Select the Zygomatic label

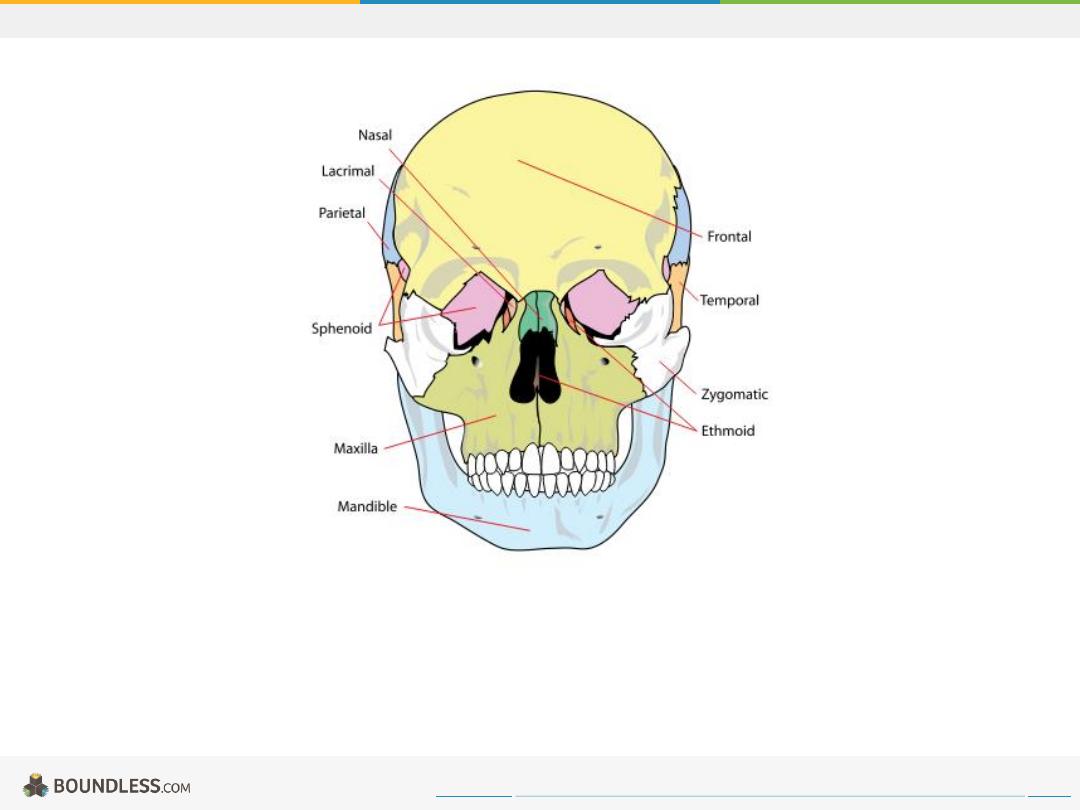click(x=734, y=395)
